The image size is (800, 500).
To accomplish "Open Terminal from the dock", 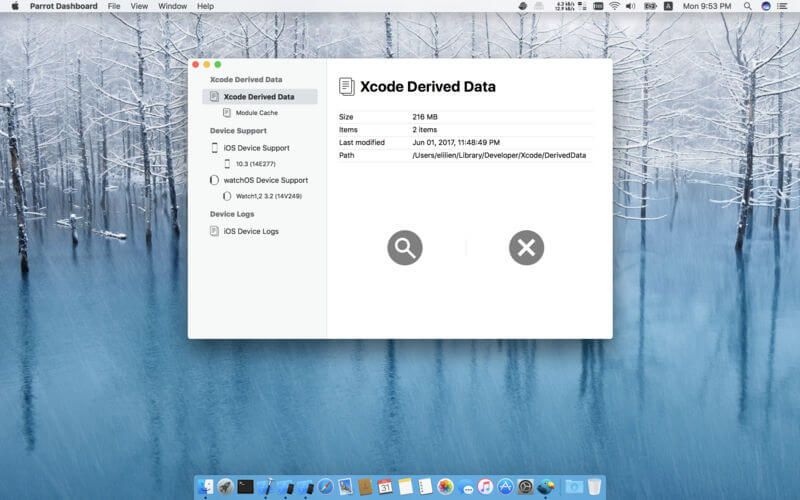I will point(245,486).
